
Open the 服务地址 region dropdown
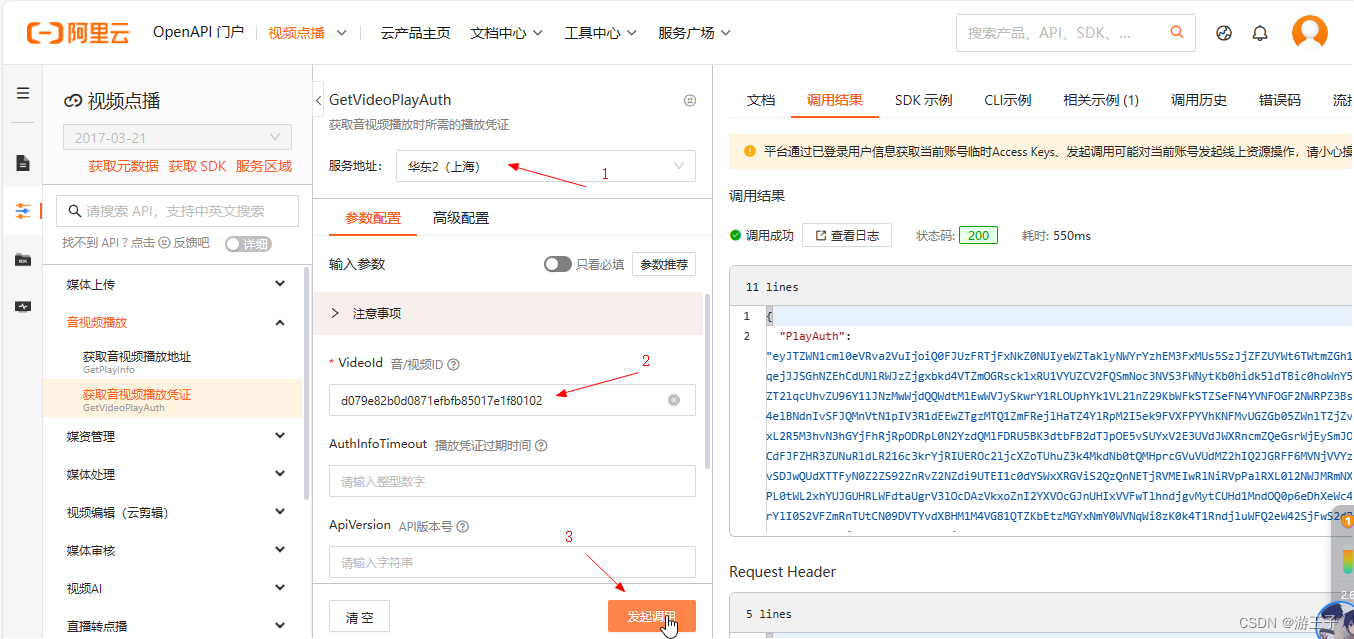546,166
